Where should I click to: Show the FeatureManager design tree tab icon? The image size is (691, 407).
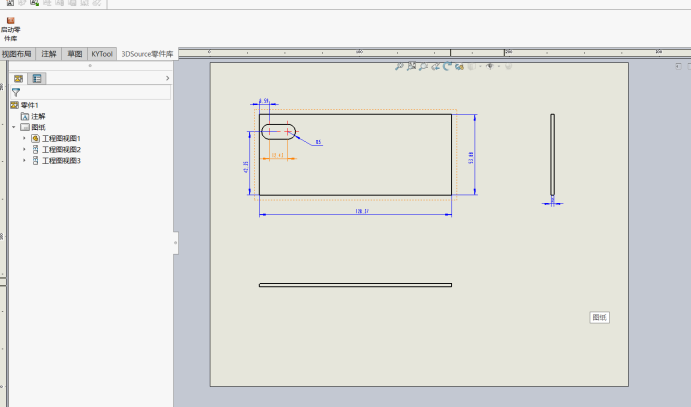coord(18,79)
